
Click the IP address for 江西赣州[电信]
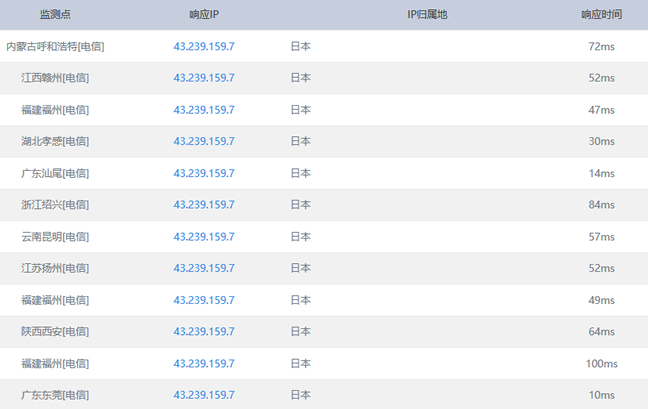204,78
